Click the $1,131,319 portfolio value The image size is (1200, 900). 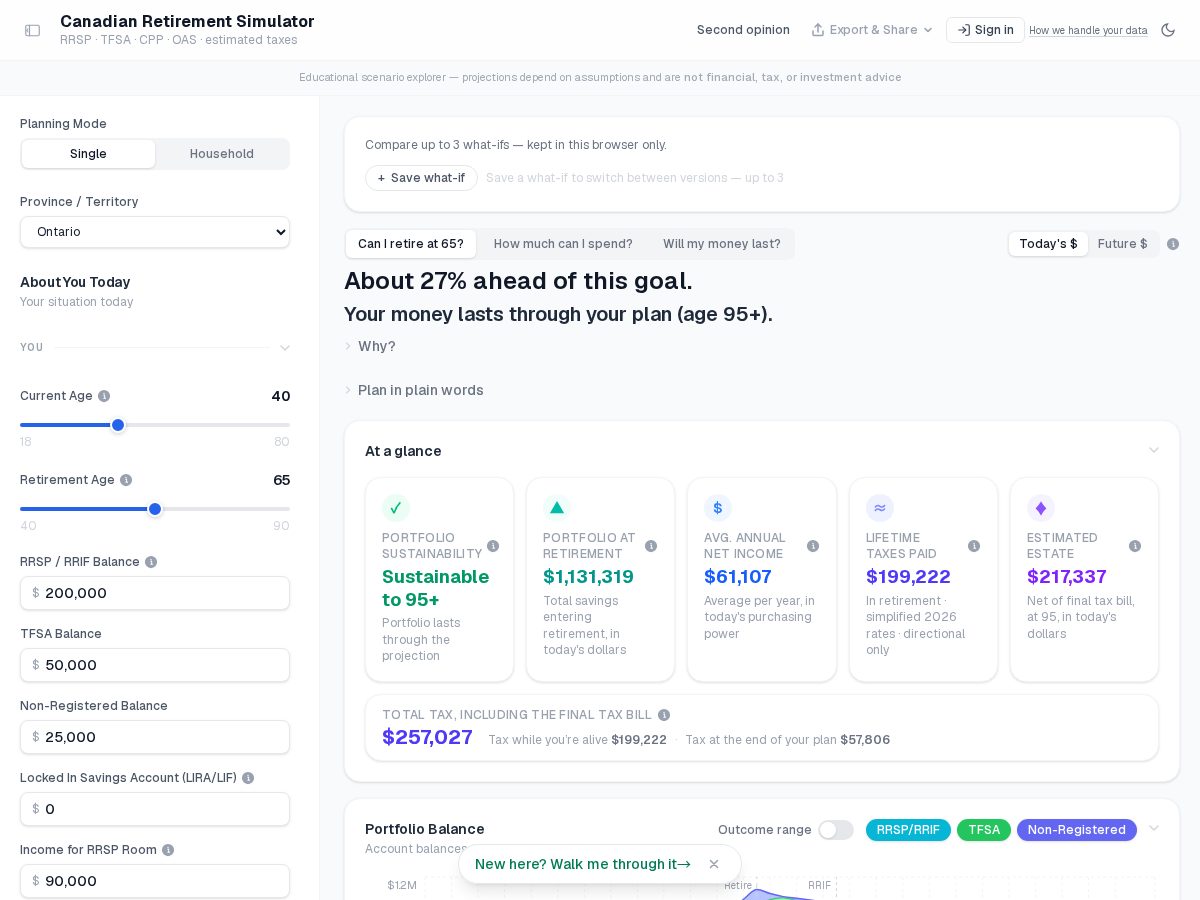588,577
